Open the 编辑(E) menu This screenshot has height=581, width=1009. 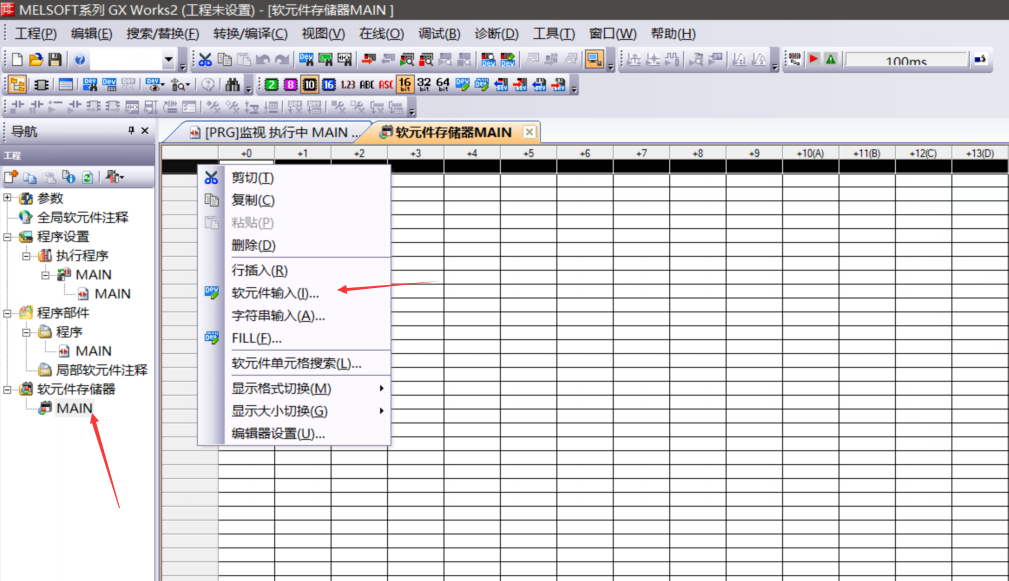(91, 33)
